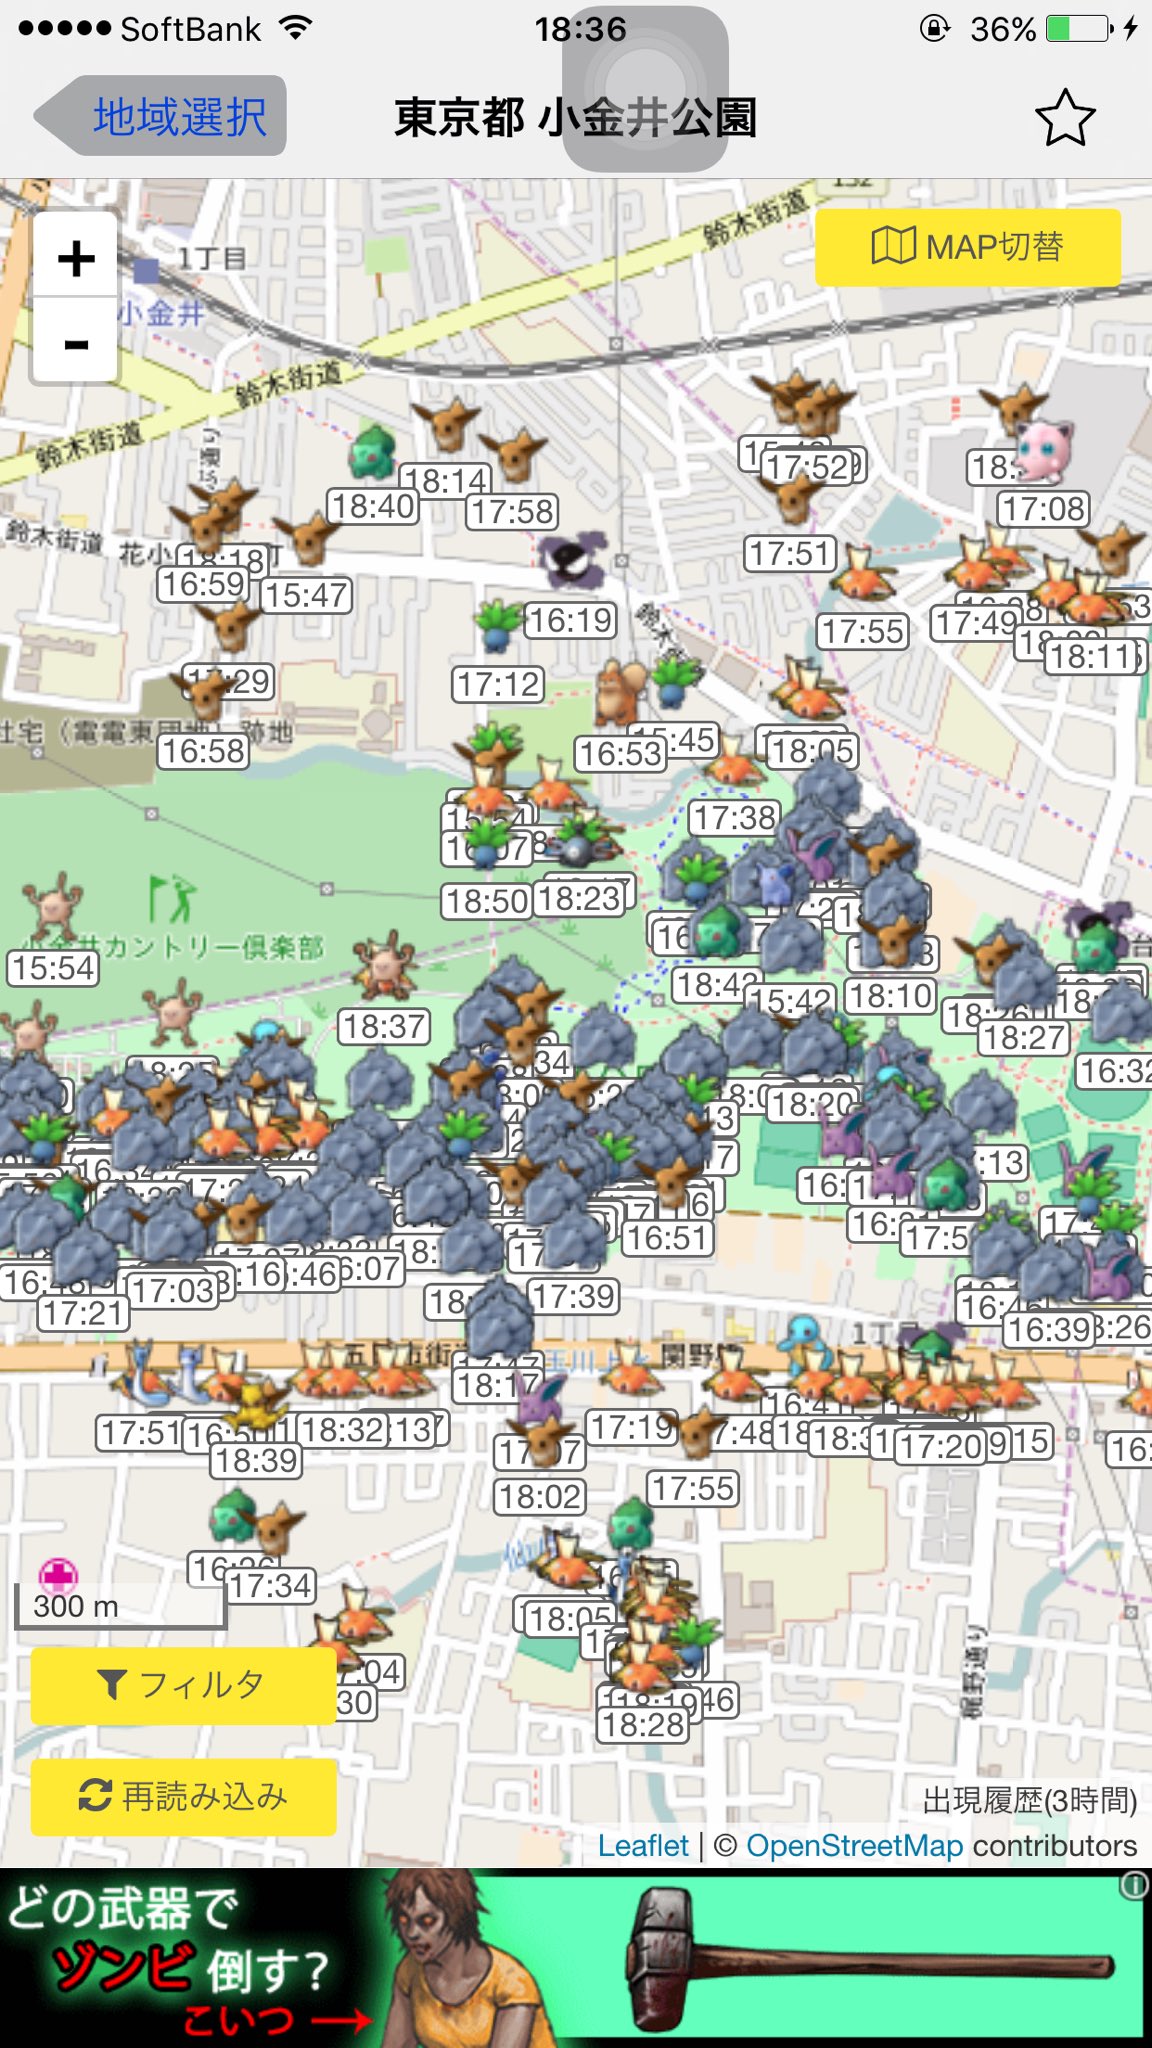Tap the Bulbasaur marker above 17:34
This screenshot has width=1152, height=2048.
[233, 1516]
